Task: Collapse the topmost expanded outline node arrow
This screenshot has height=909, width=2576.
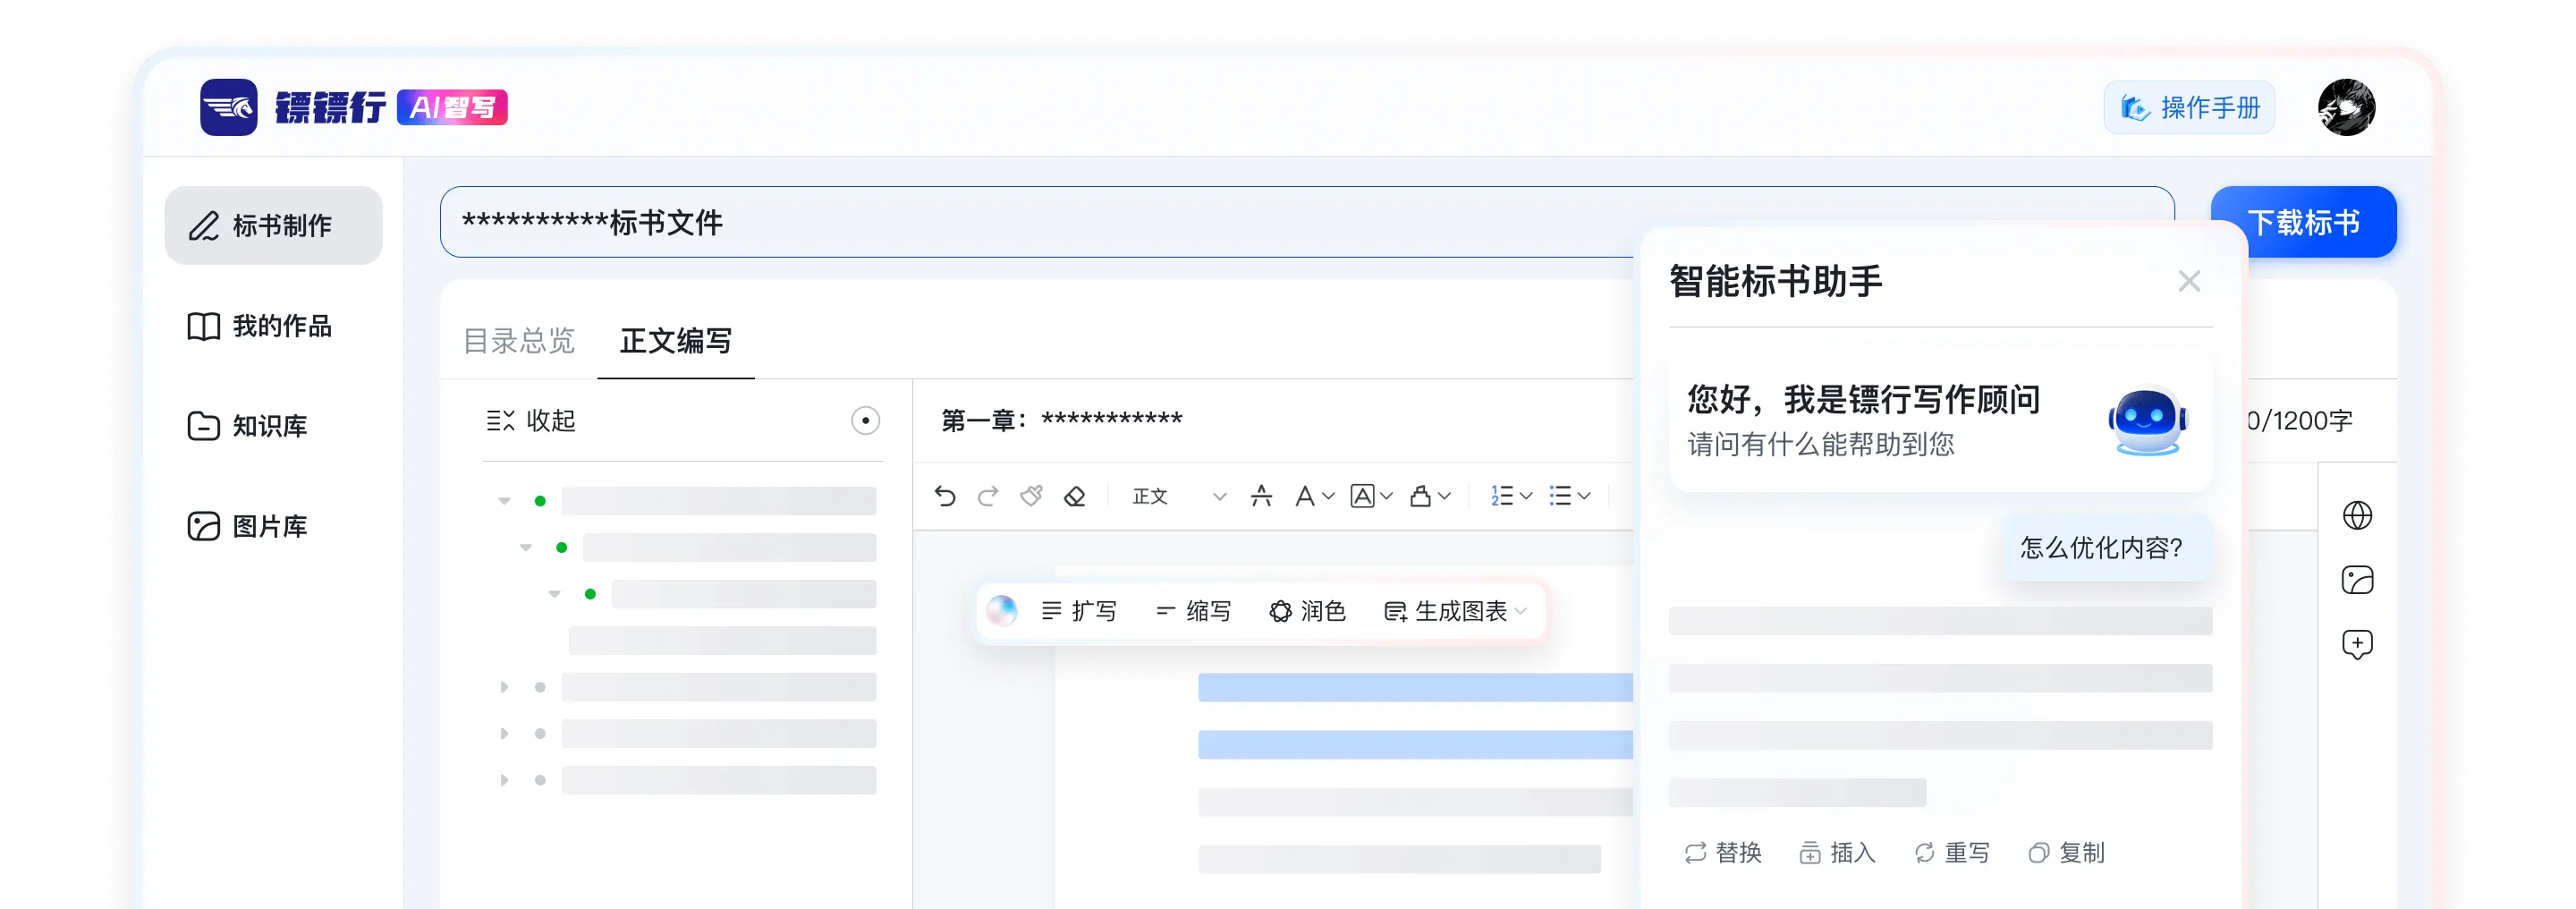Action: click(x=504, y=501)
